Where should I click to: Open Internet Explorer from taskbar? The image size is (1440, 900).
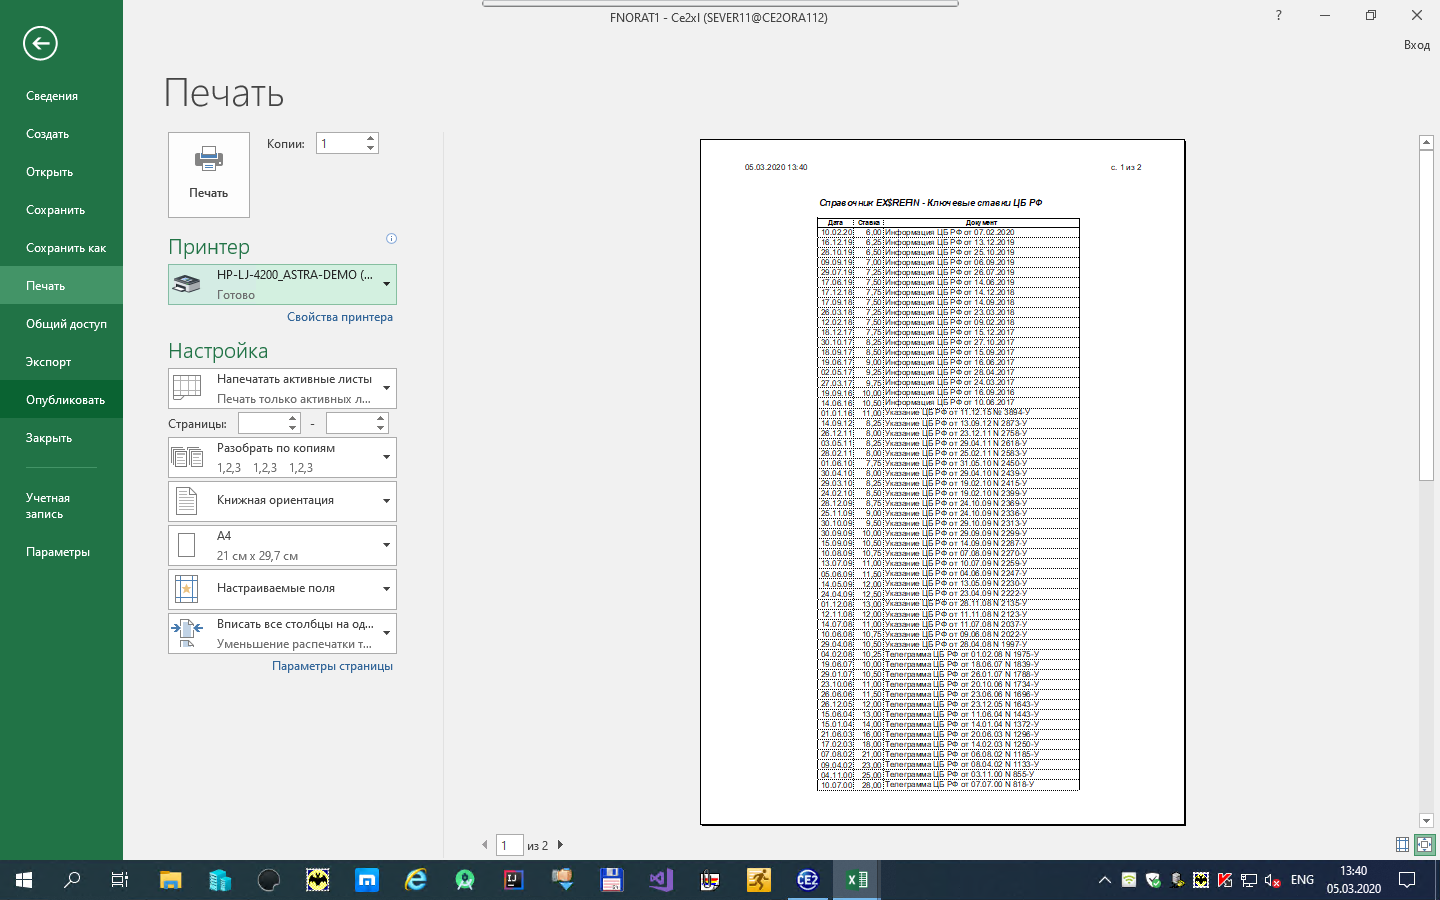click(415, 880)
